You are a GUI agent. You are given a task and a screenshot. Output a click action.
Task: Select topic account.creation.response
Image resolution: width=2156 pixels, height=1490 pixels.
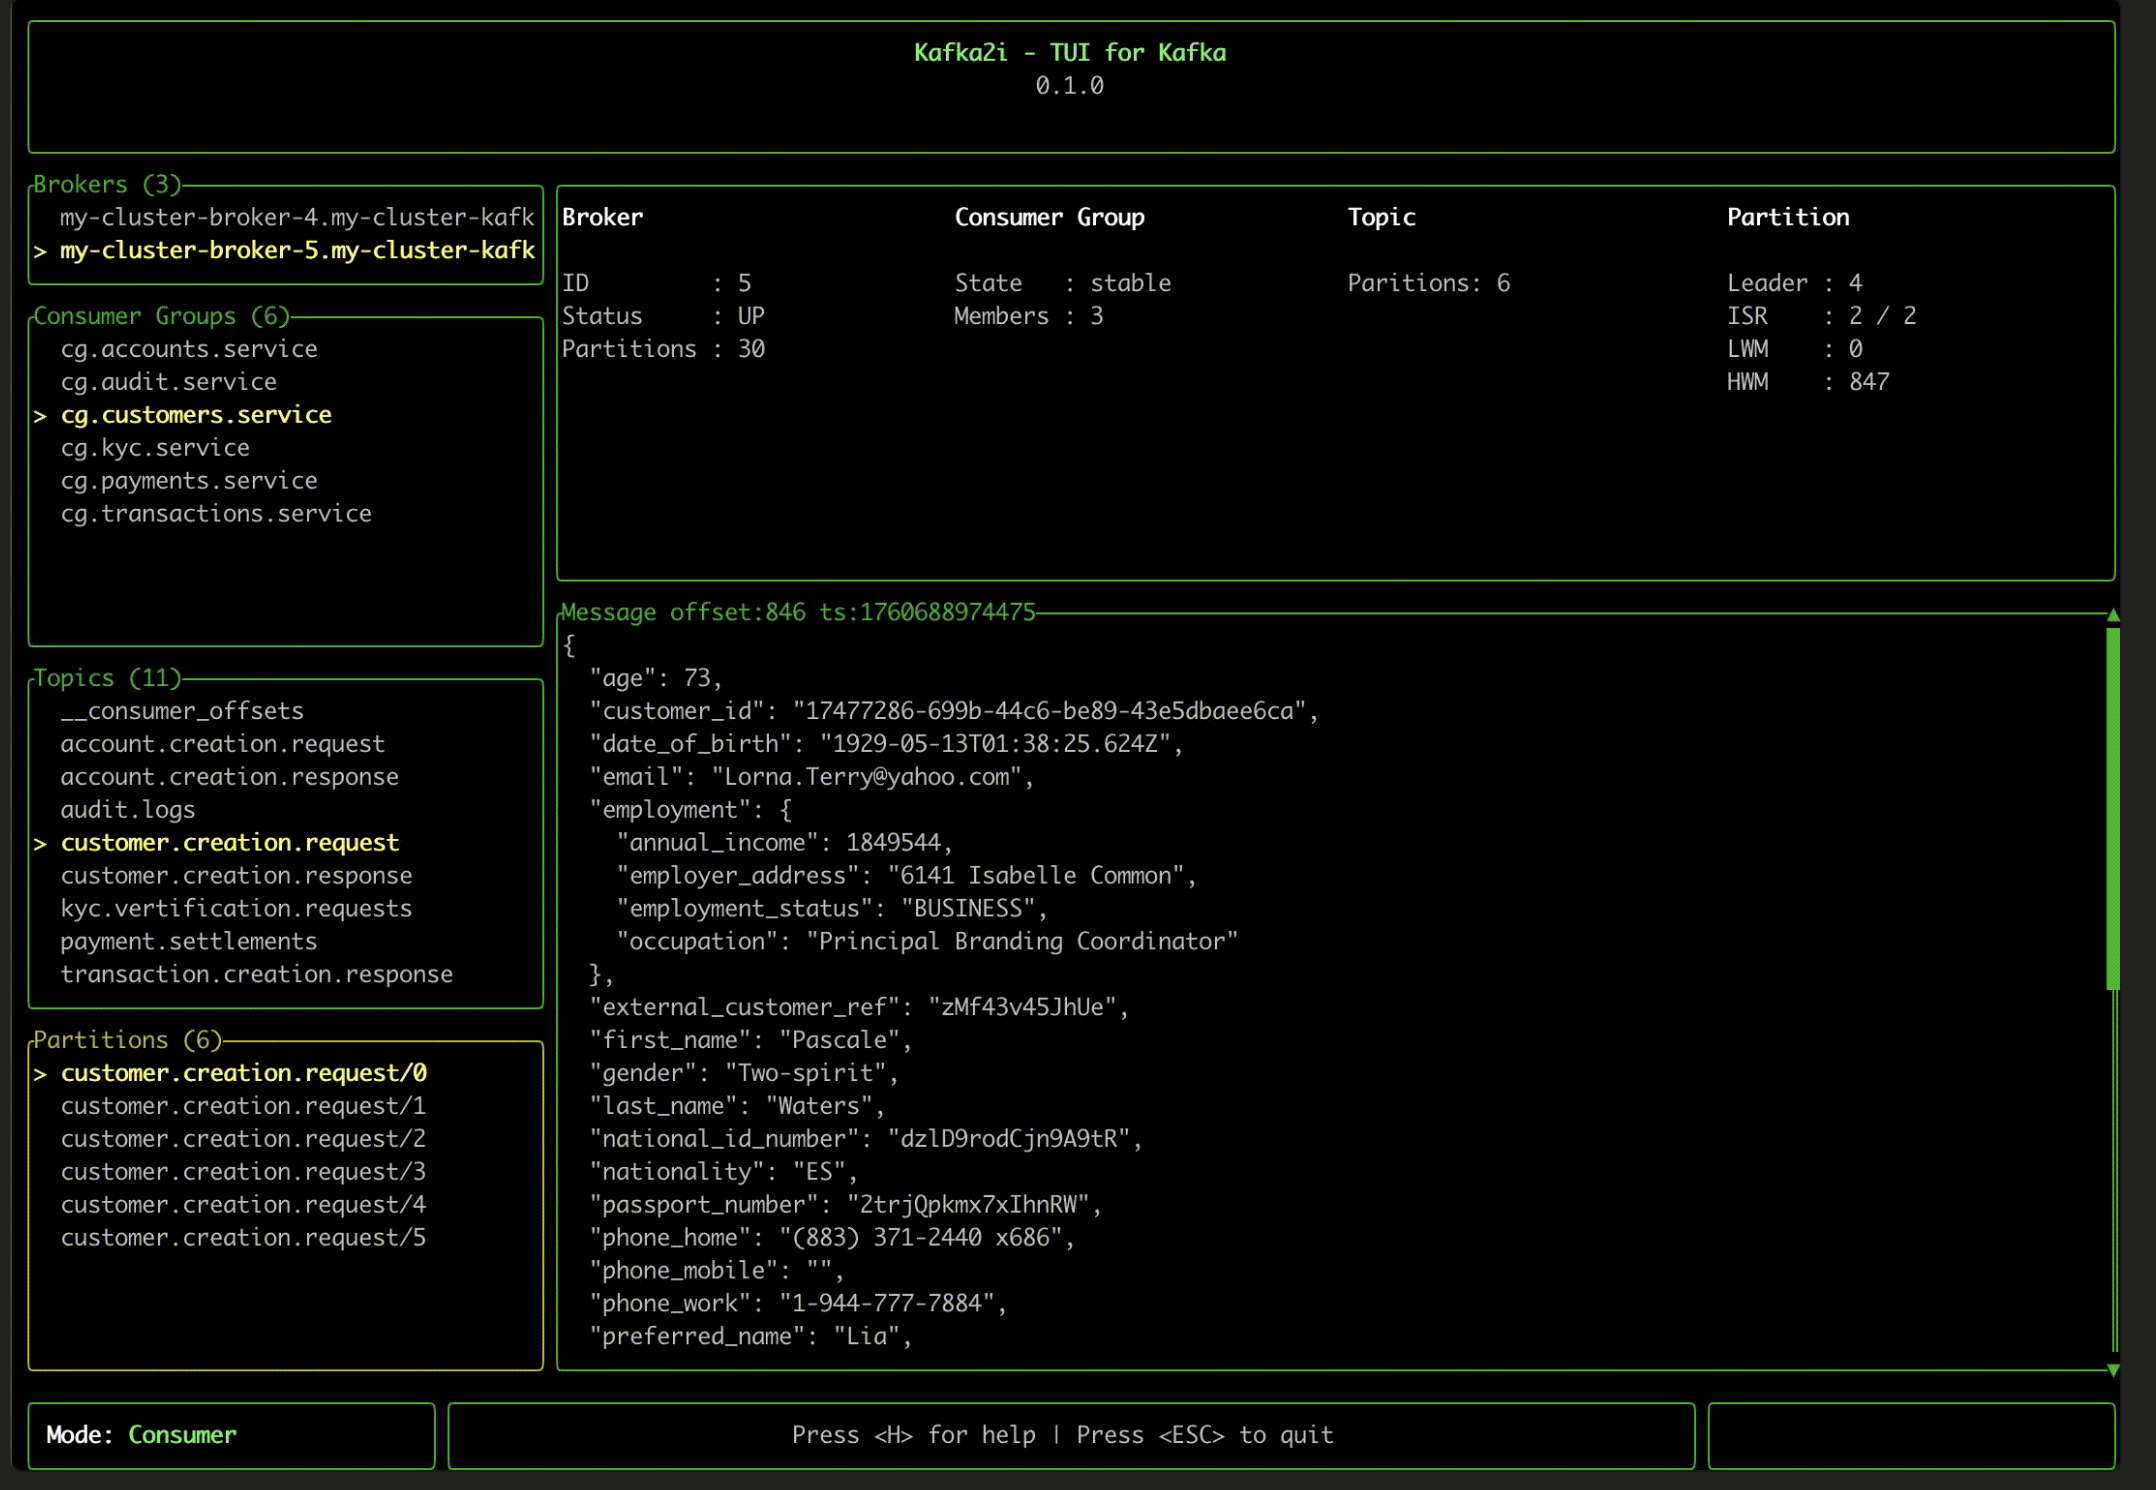tap(229, 777)
